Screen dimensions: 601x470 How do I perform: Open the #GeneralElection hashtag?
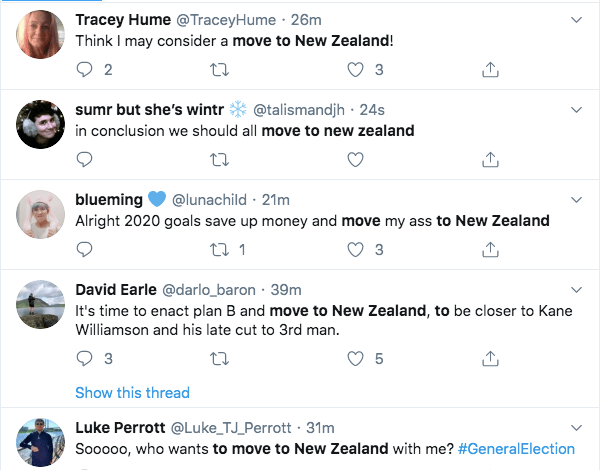(517, 449)
